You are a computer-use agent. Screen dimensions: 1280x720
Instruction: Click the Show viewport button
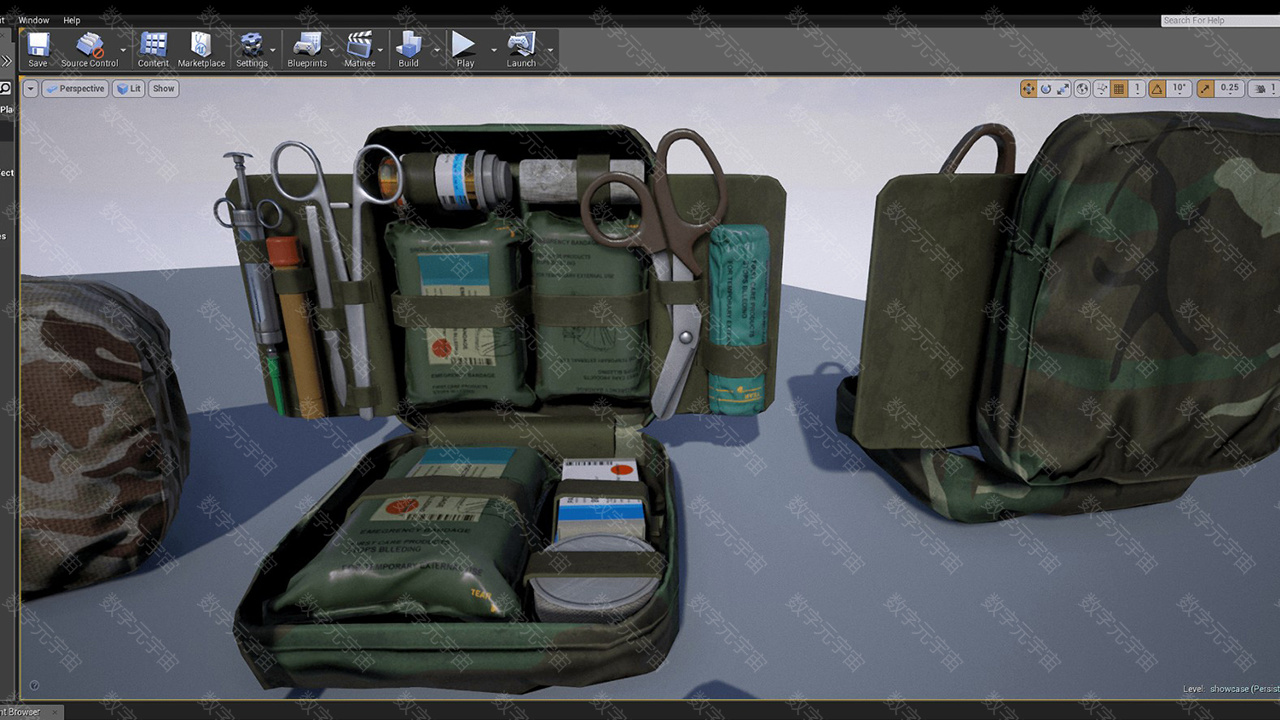click(x=163, y=89)
